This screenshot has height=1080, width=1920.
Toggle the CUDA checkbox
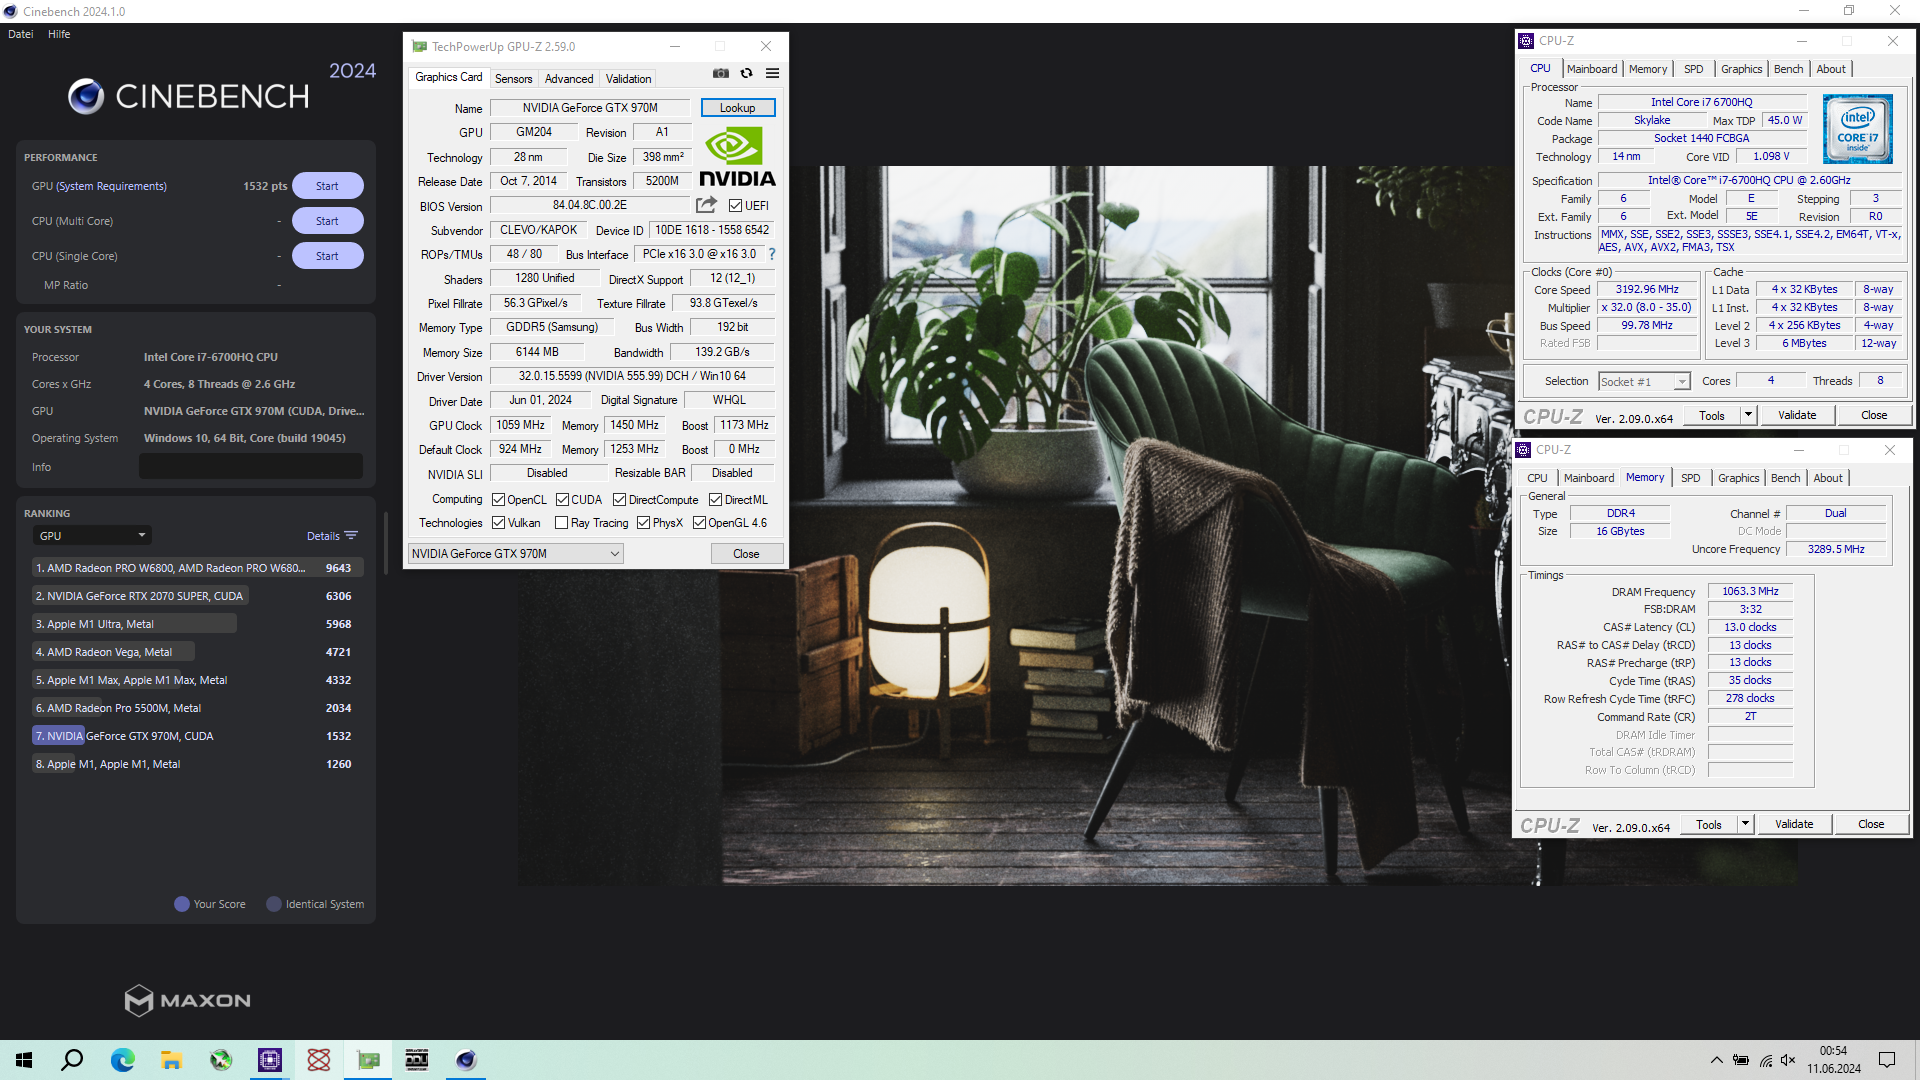[x=562, y=500]
